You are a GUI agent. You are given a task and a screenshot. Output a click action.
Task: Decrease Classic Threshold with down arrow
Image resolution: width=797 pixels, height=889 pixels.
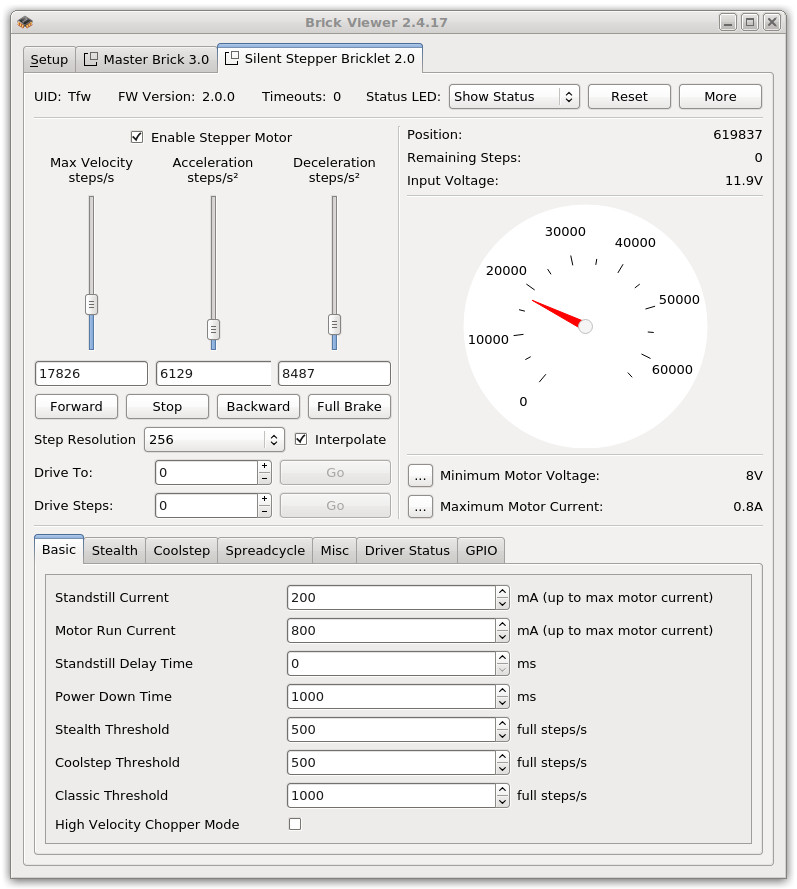tap(502, 801)
